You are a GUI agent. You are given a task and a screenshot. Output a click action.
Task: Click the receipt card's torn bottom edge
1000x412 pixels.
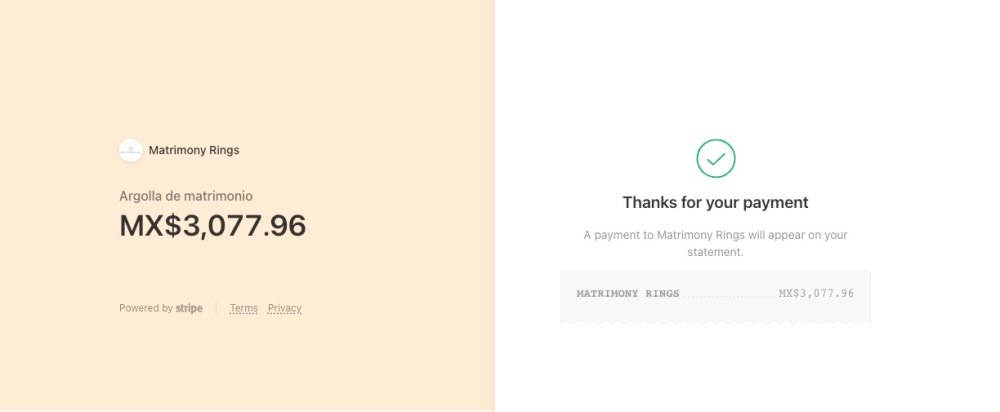[715, 323]
